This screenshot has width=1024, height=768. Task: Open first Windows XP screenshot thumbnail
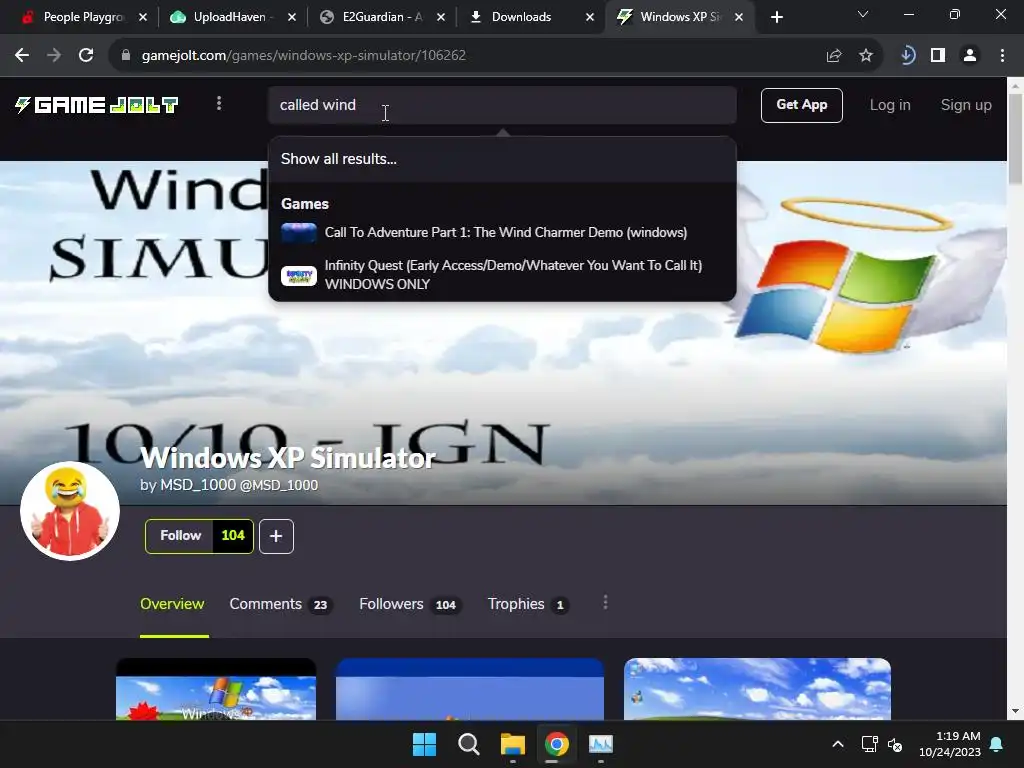pos(216,689)
